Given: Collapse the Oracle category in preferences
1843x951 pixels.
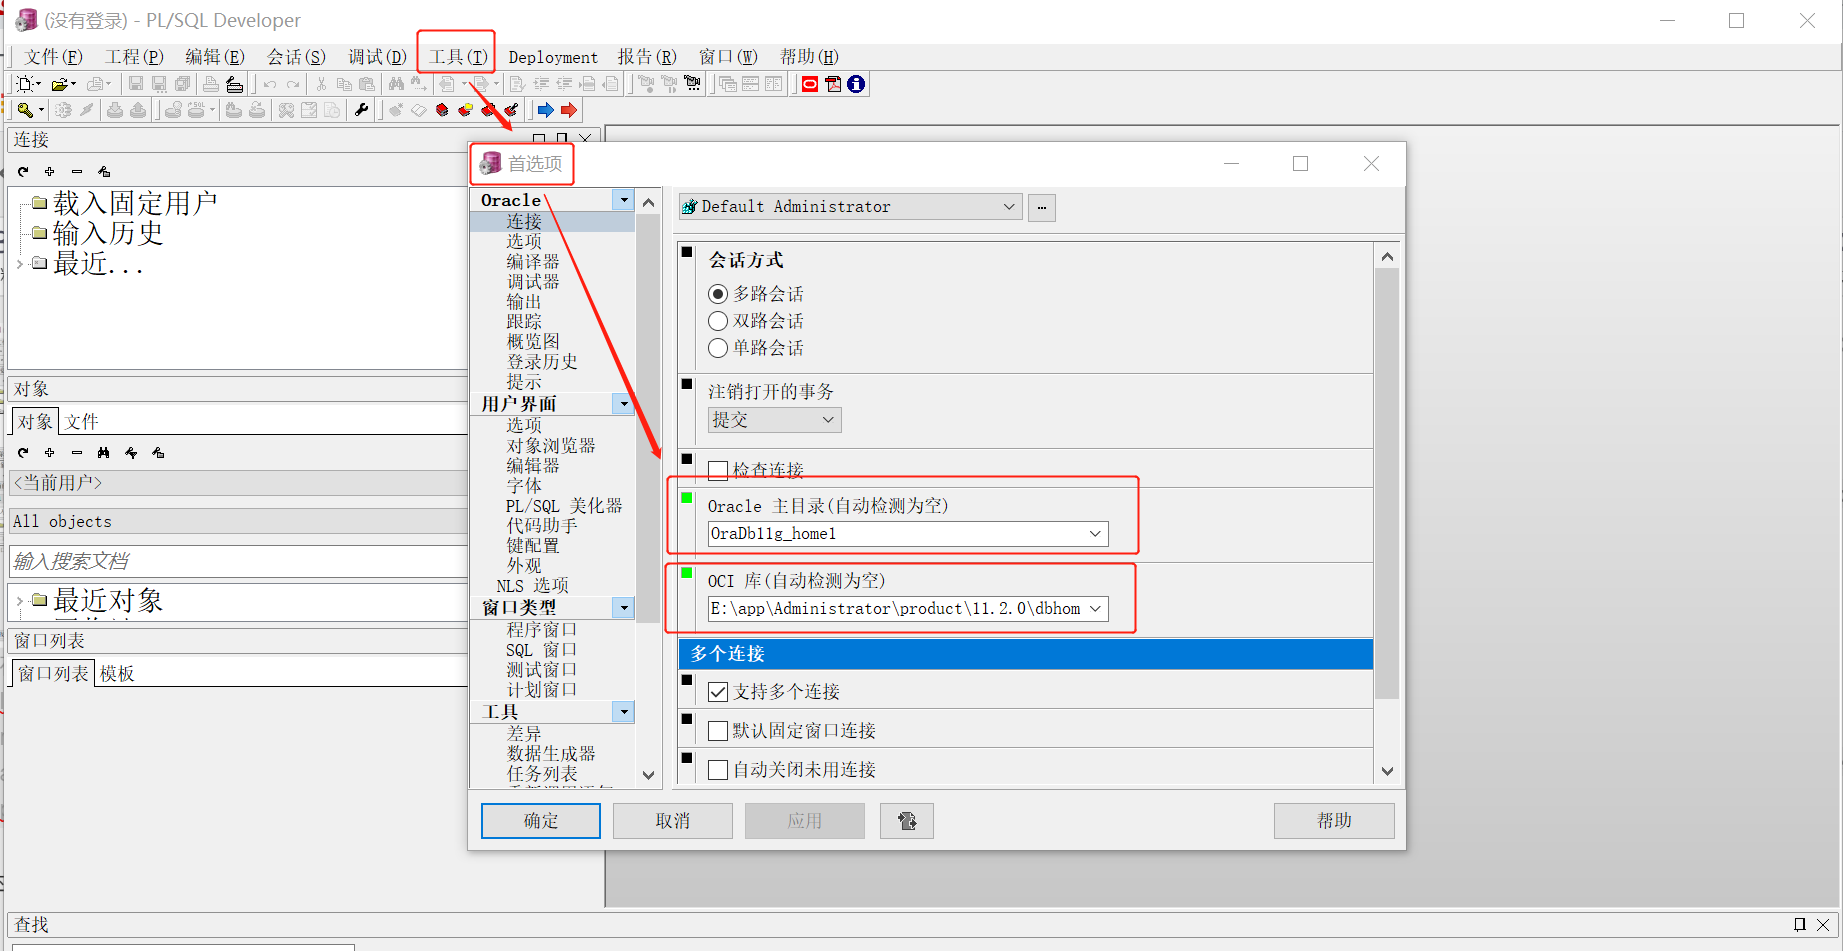Looking at the screenshot, I should 624,200.
